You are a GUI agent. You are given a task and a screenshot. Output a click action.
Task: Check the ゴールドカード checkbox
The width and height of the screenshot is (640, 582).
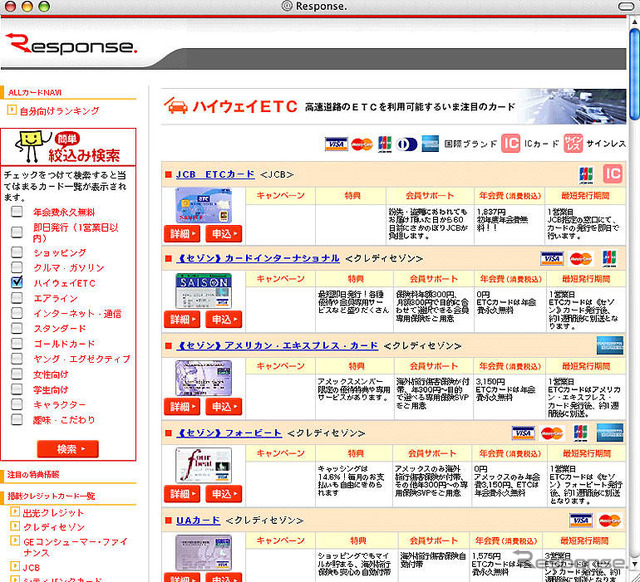tap(17, 343)
